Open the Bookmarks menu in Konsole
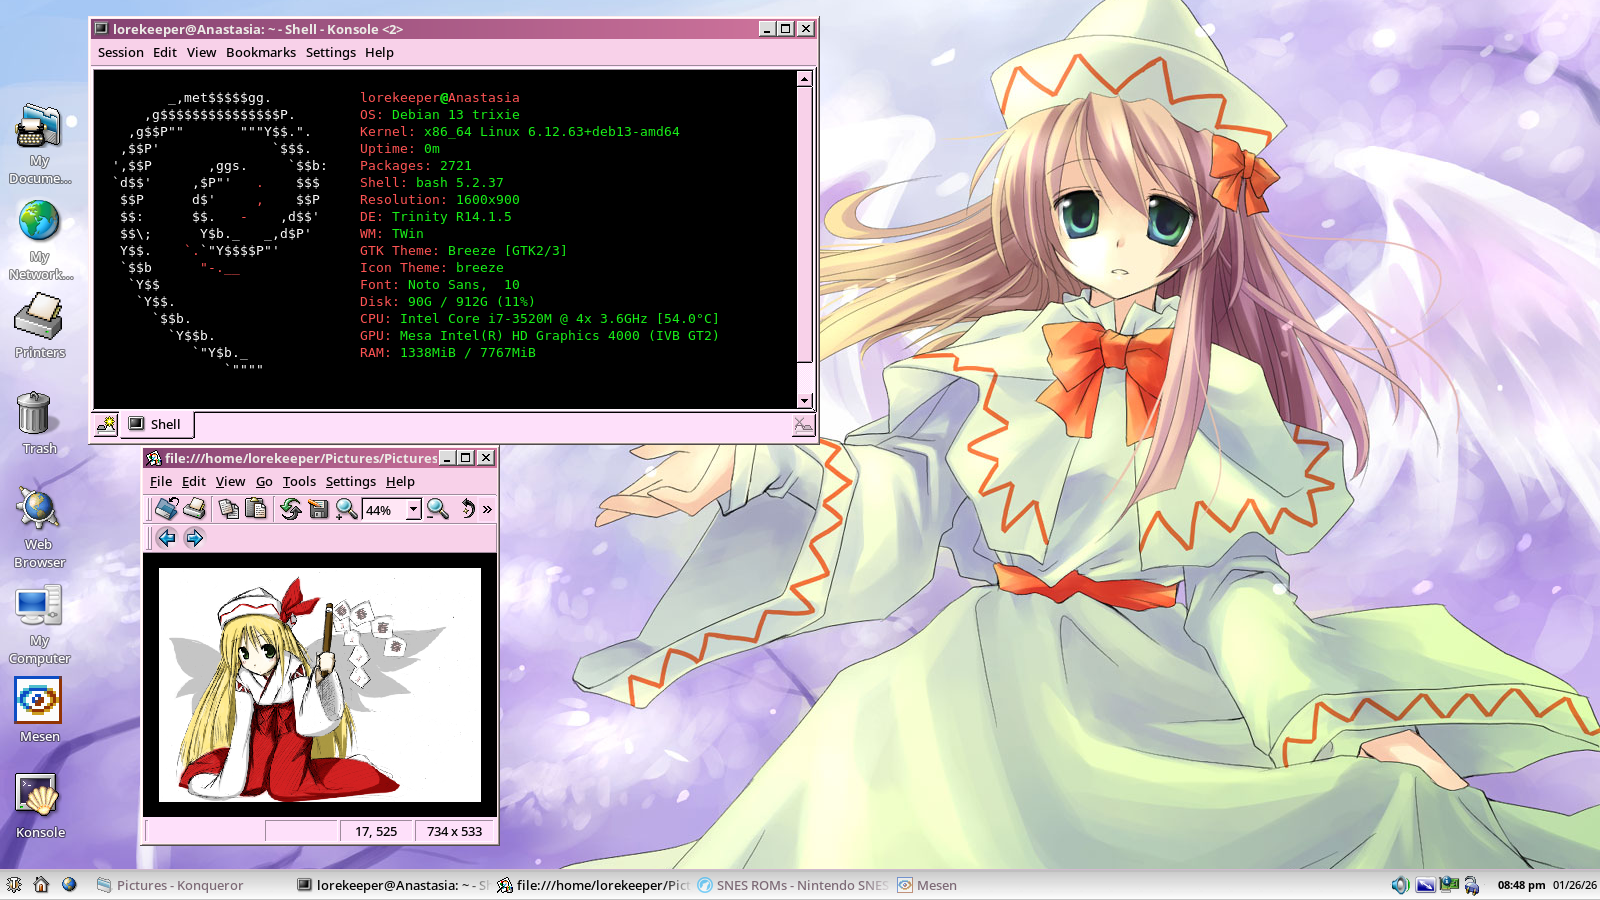Image resolution: width=1600 pixels, height=900 pixels. pos(261,53)
